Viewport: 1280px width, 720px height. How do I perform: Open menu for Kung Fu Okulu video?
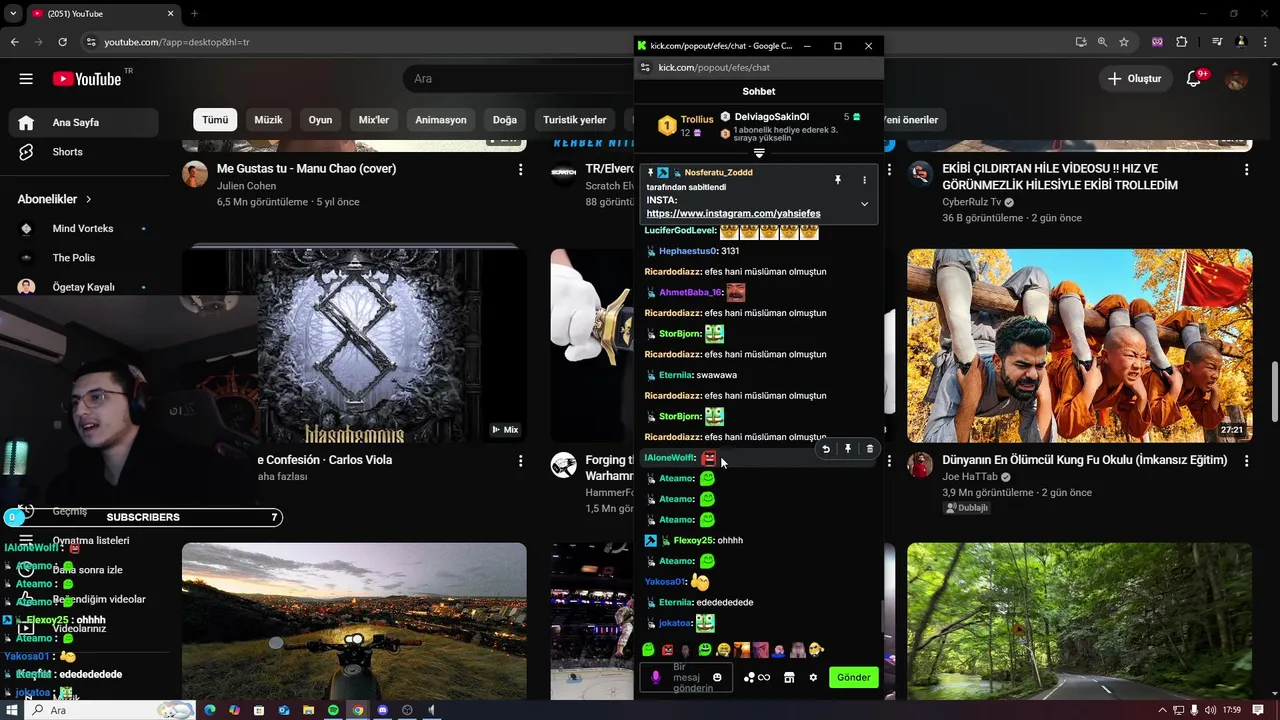1246,461
